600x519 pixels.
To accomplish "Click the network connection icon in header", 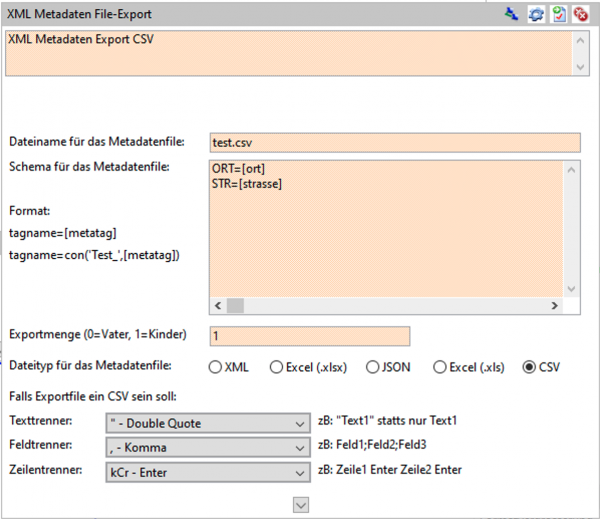I will coord(512,15).
